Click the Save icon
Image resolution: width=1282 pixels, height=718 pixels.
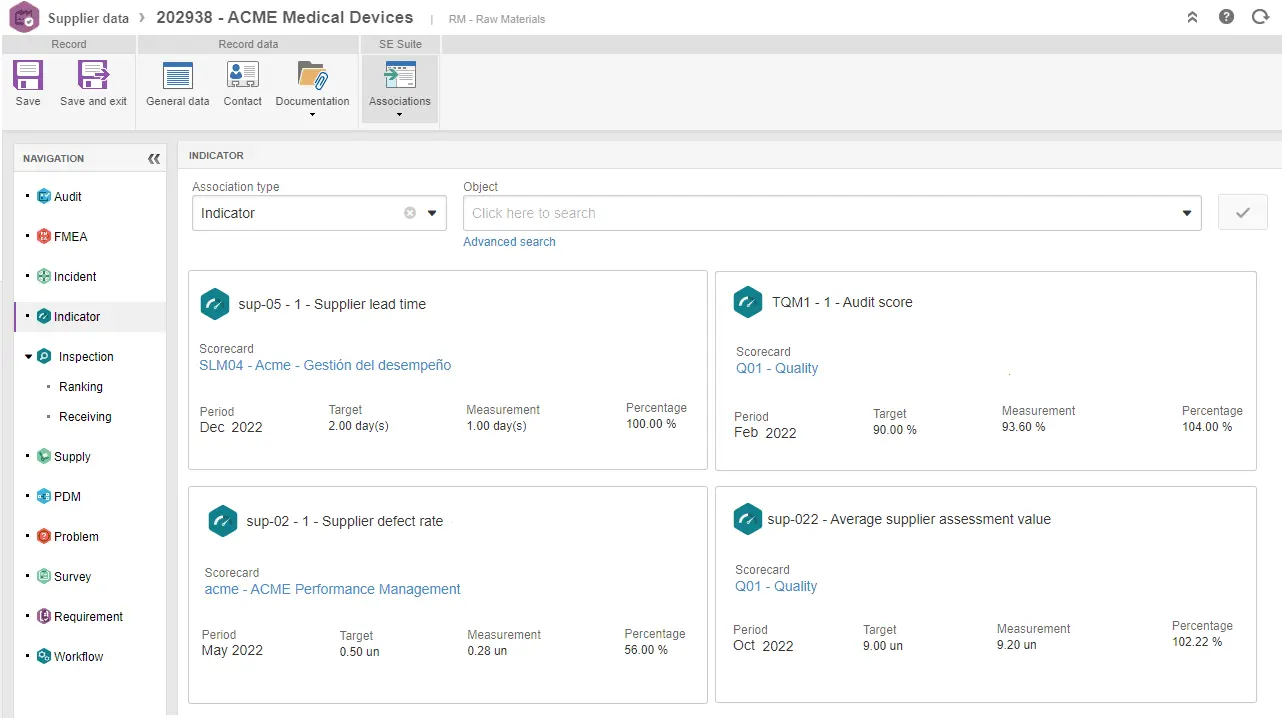coord(28,76)
